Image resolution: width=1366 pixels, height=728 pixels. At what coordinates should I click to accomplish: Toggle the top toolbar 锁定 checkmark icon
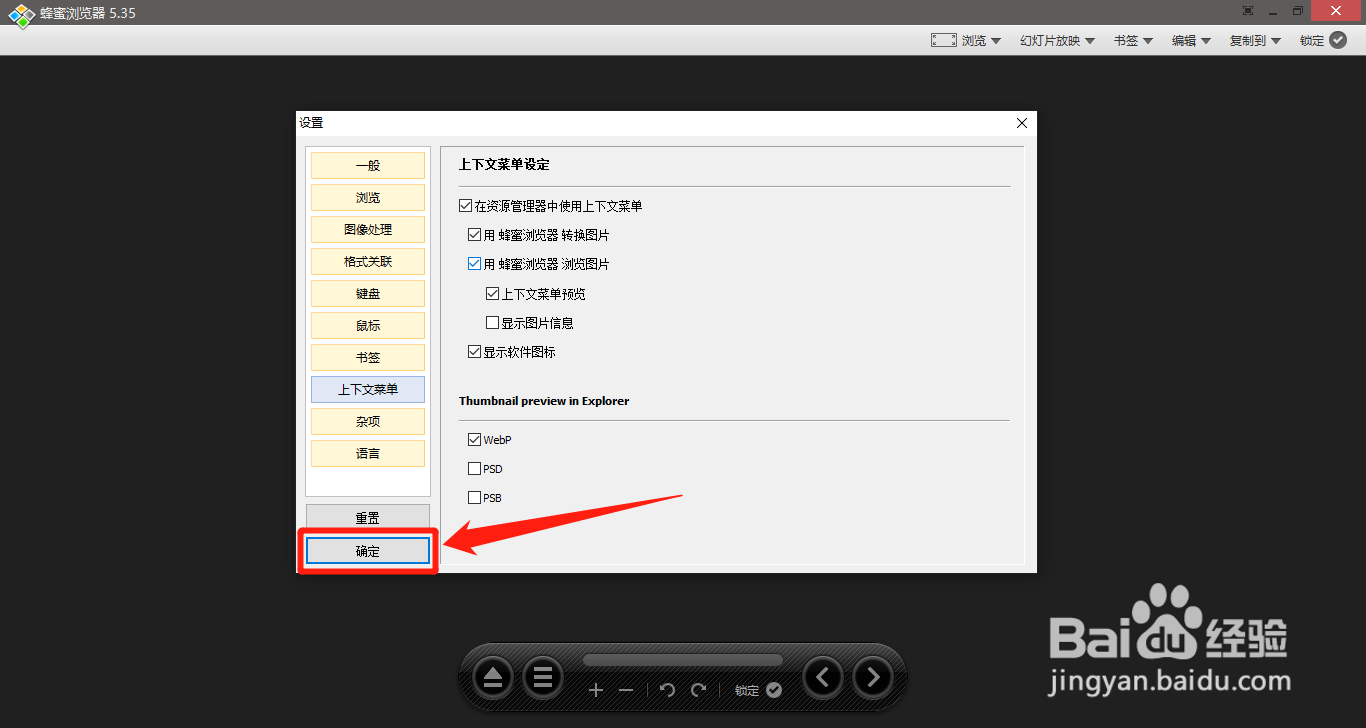point(1338,40)
